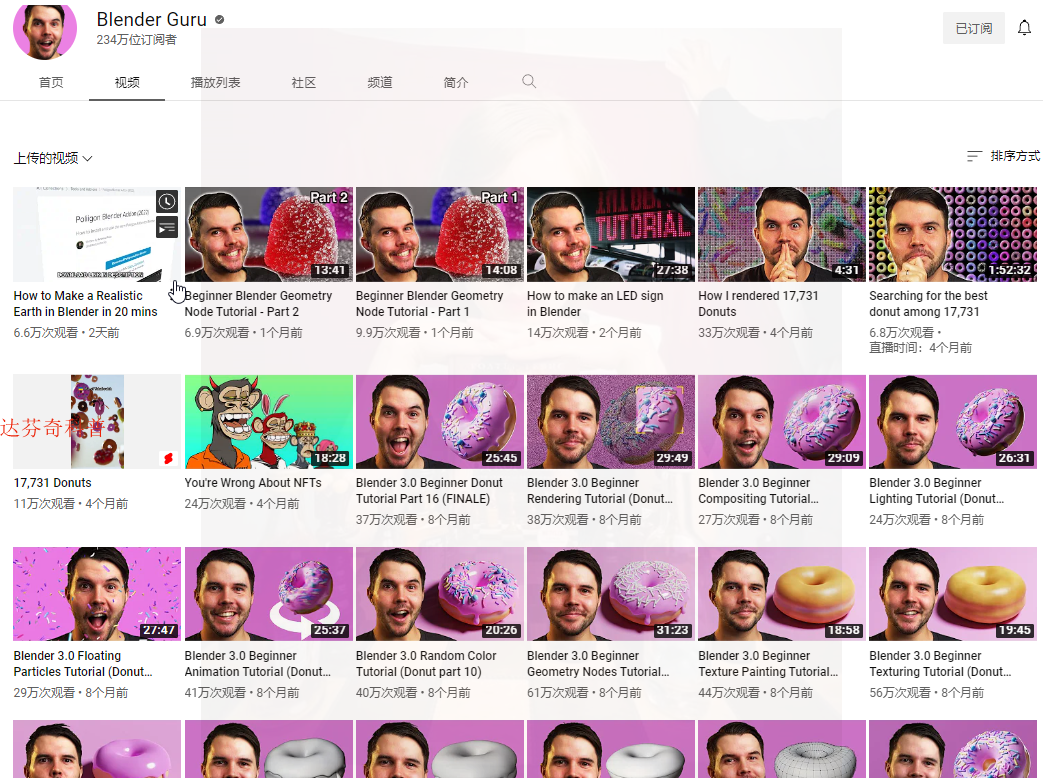The image size is (1043, 778).
Task: Click the 20:26 random color thumbnail
Action: pos(440,594)
